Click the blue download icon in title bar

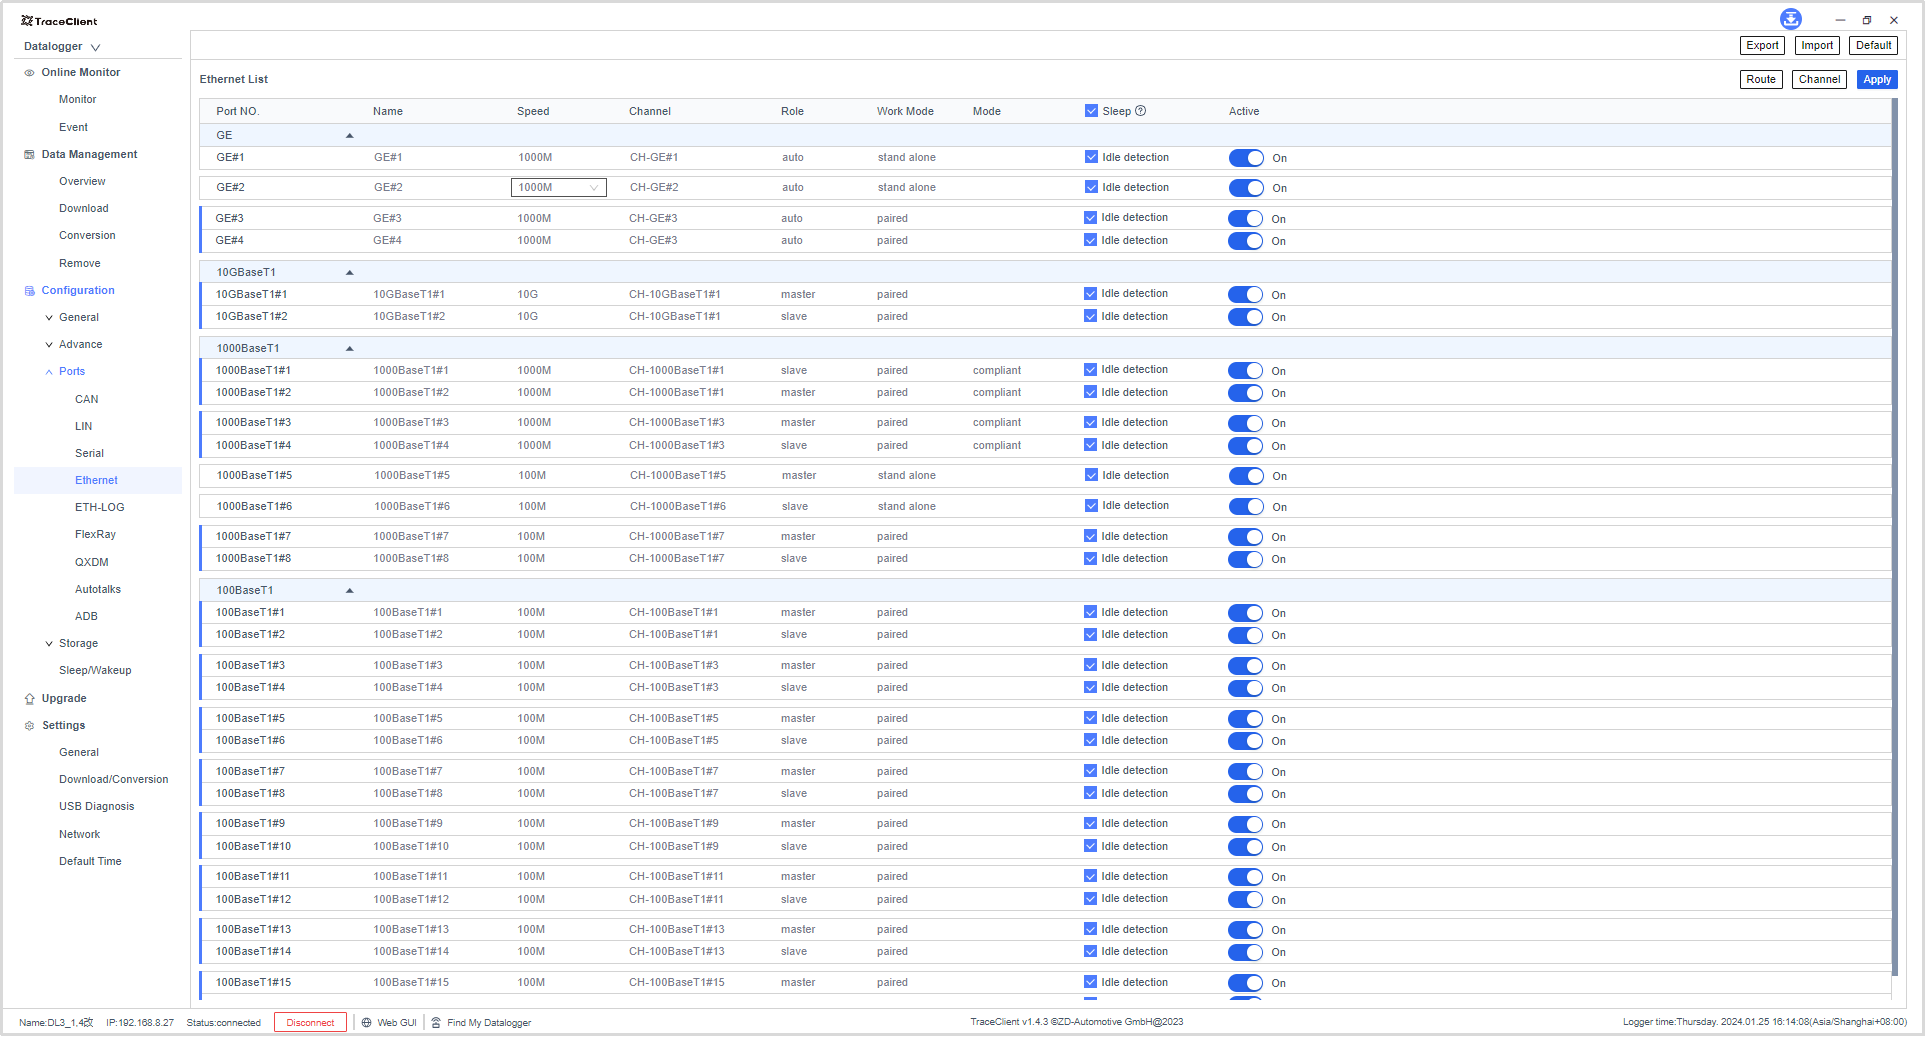(1790, 19)
